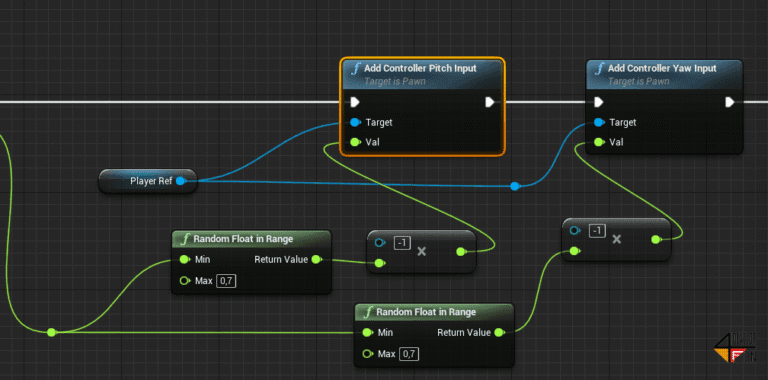
Task: Select the Add Controller Pitch Input node title
Action: tap(420, 69)
